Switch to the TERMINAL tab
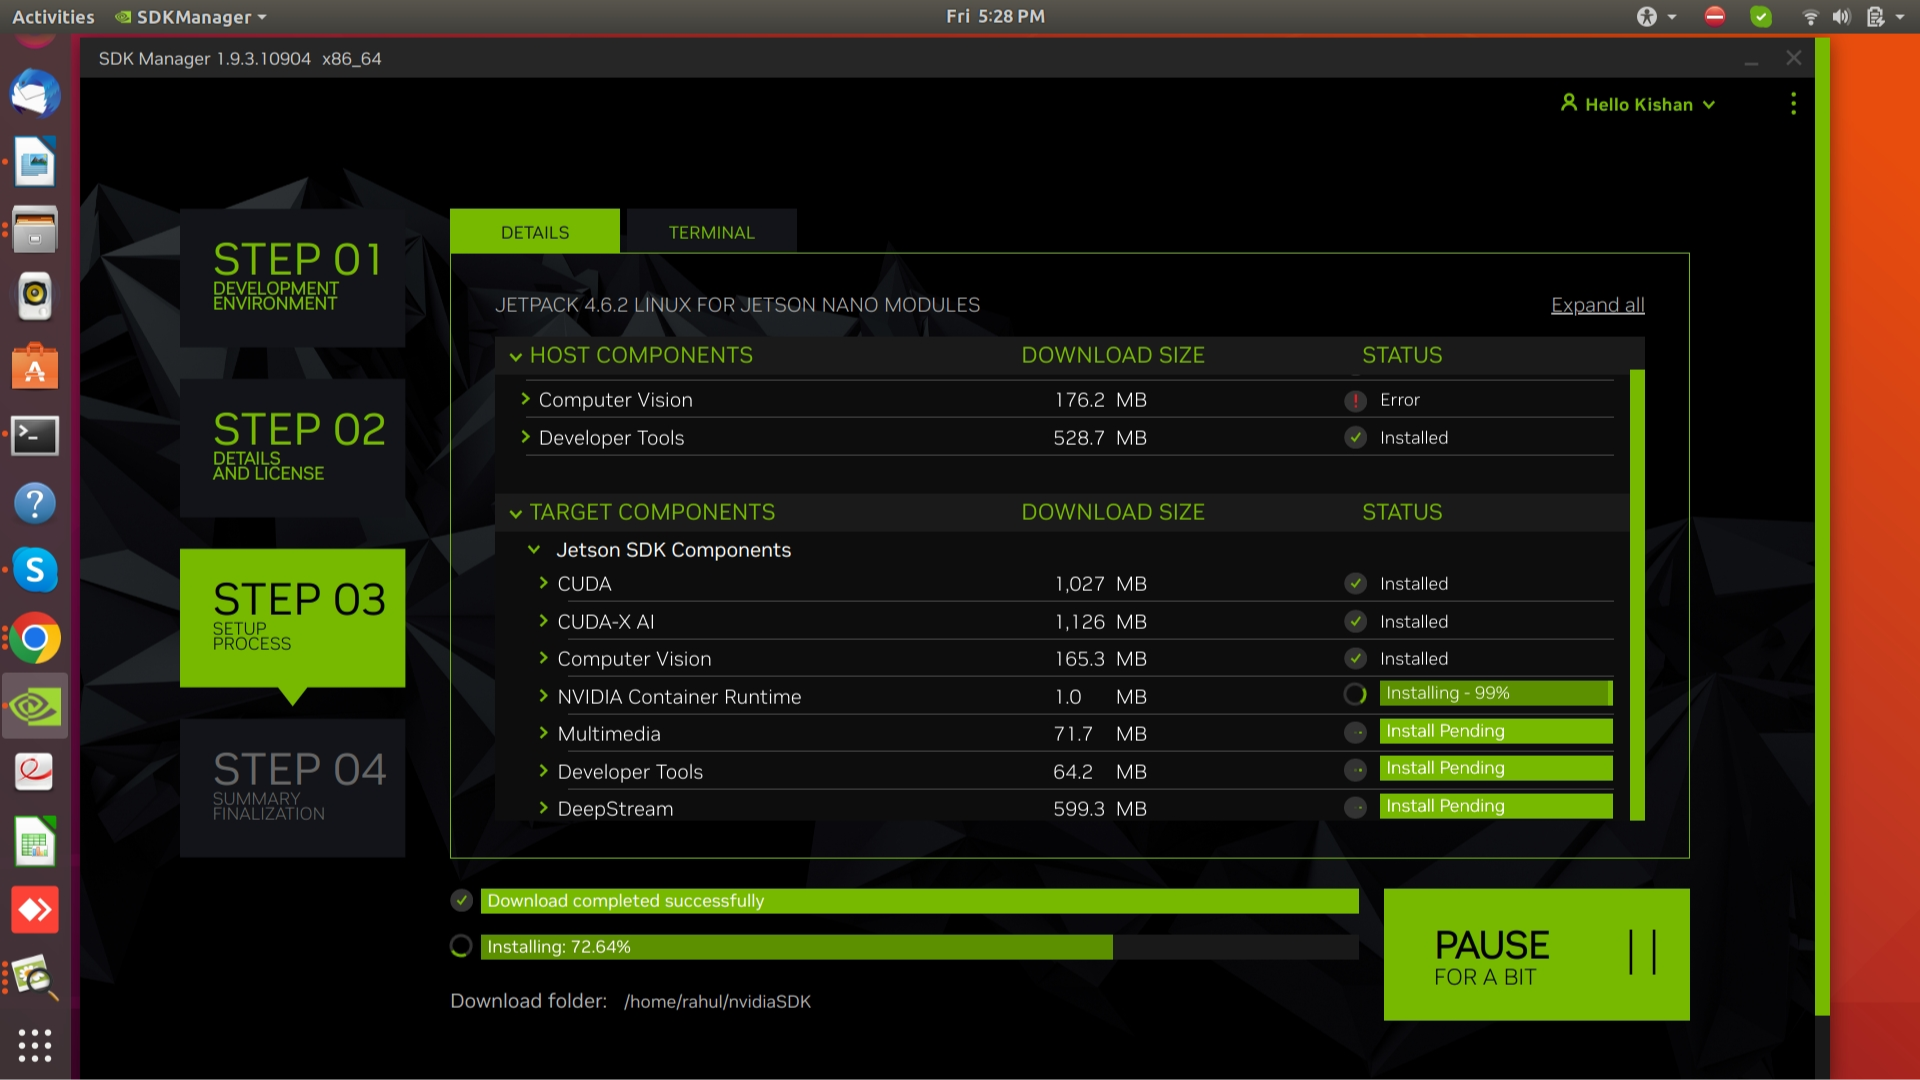 pos(711,232)
